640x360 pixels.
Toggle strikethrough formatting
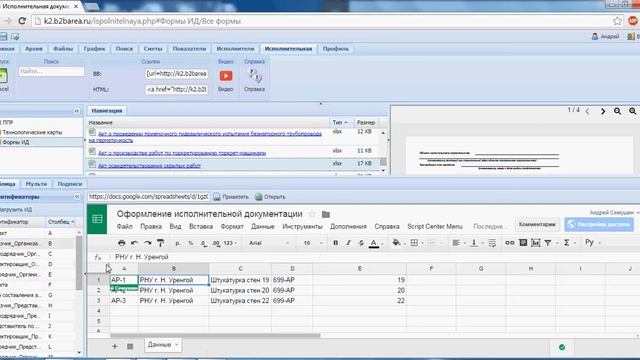click(x=361, y=243)
